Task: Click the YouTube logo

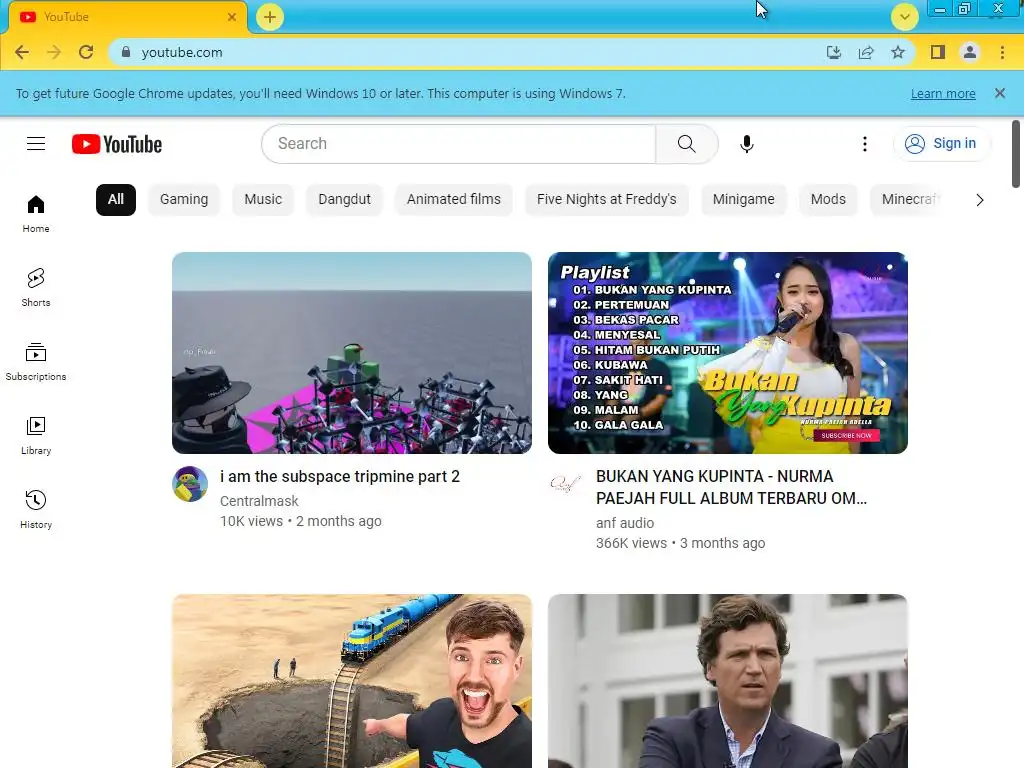Action: click(x=117, y=144)
